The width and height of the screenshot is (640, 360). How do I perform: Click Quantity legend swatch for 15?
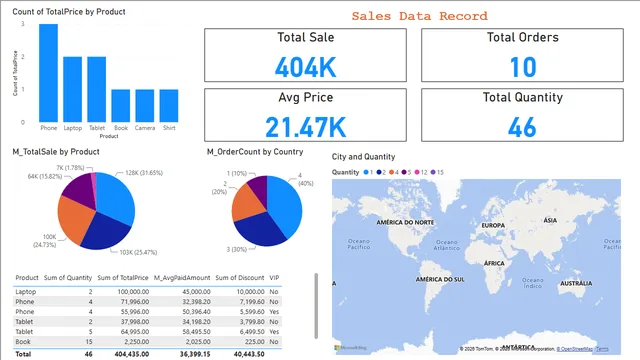[433, 172]
